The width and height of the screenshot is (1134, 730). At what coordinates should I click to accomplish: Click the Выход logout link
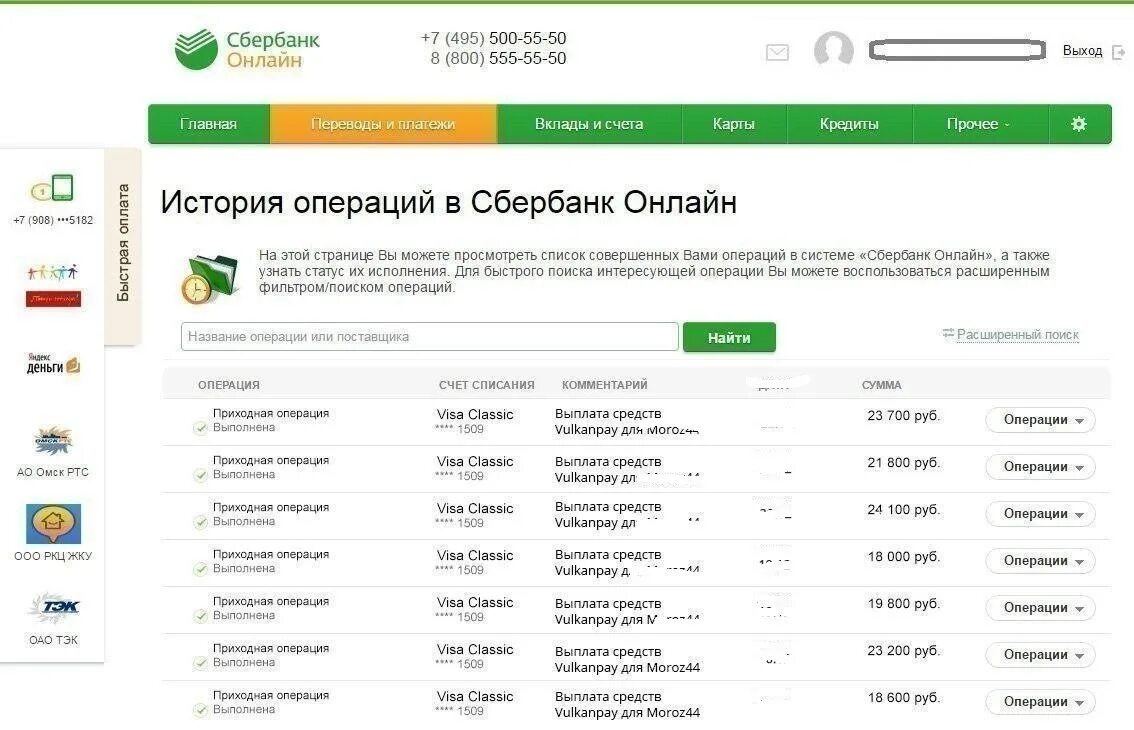(1082, 51)
